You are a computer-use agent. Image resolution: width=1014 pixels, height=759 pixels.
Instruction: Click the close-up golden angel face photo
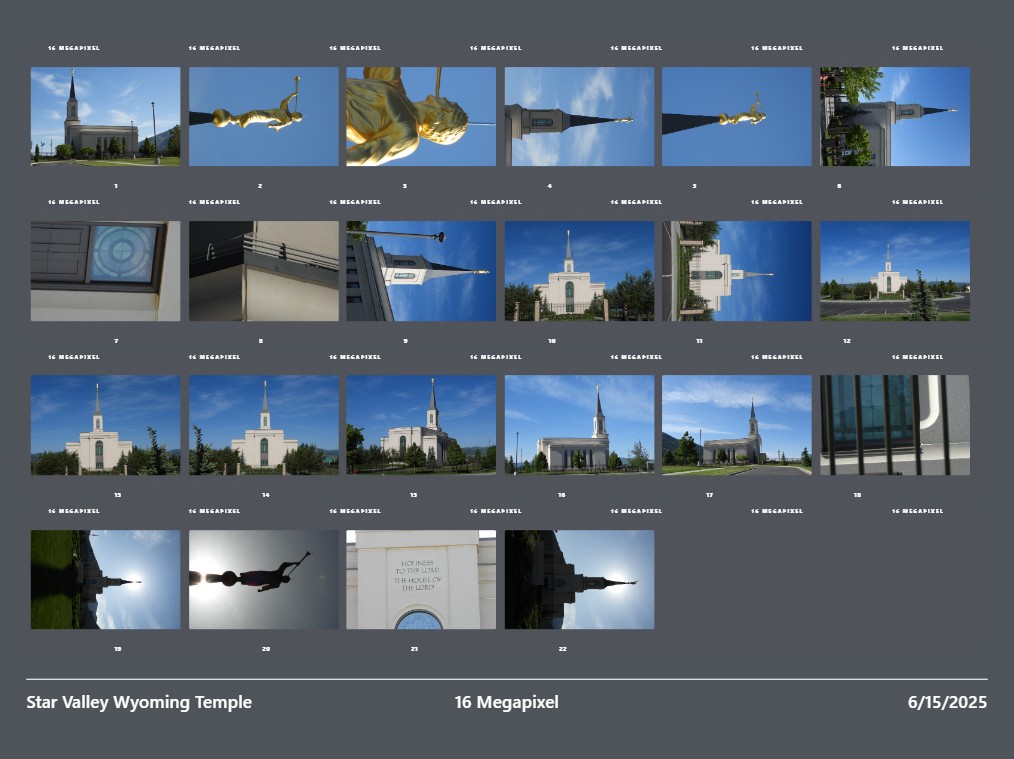pyautogui.click(x=421, y=116)
